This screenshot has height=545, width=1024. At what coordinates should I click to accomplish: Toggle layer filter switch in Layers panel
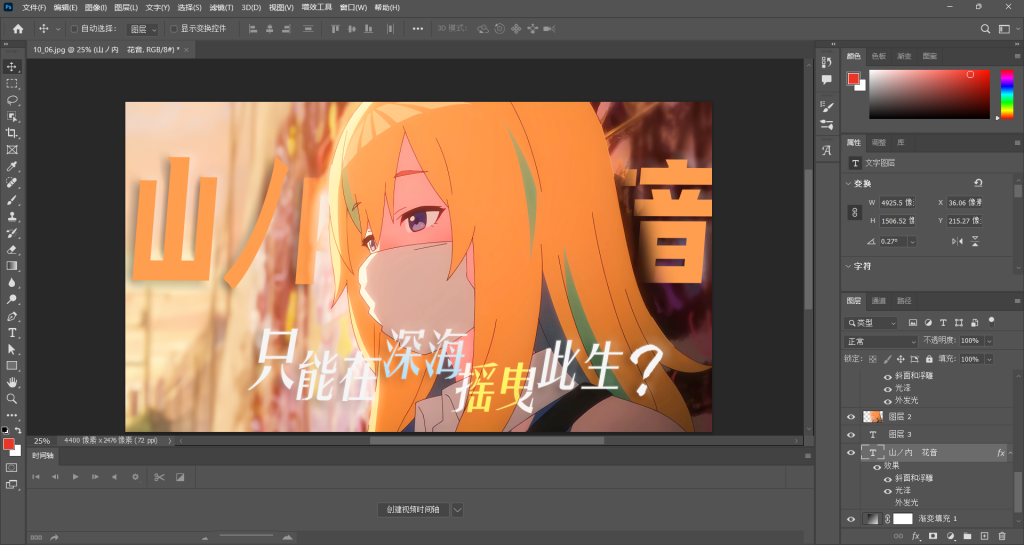coord(991,321)
